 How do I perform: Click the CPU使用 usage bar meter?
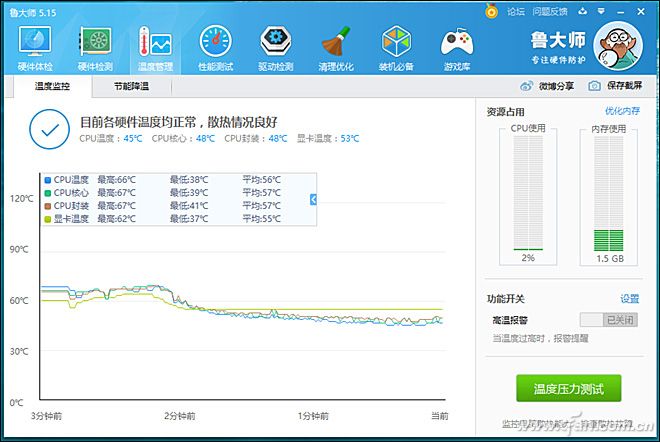[x=528, y=193]
